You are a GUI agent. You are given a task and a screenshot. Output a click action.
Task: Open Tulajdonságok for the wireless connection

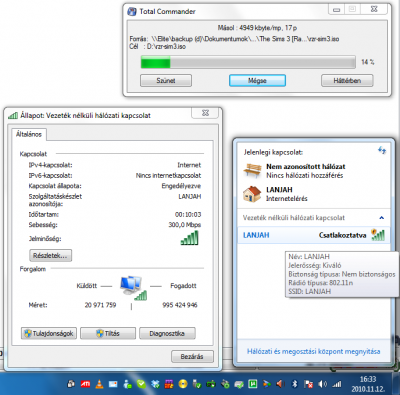click(49, 333)
